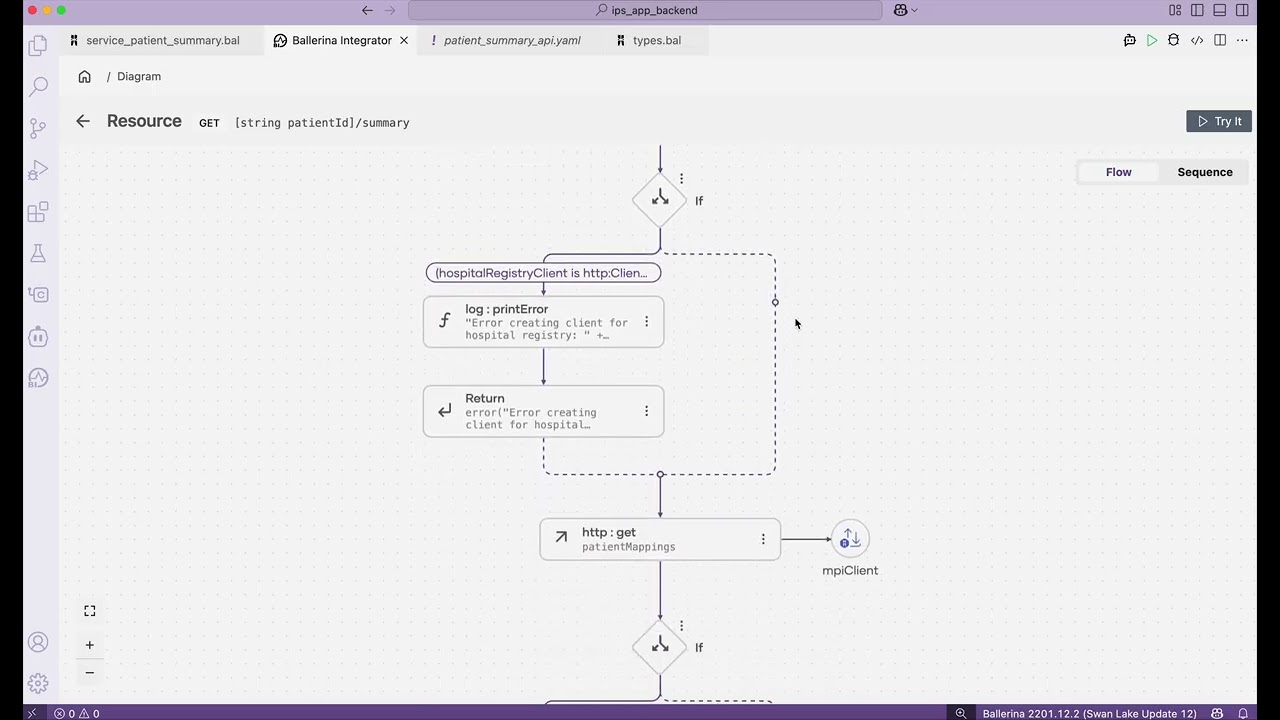Viewport: 1280px width, 720px height.
Task: Zoom out the diagram with minus
Action: [90, 672]
